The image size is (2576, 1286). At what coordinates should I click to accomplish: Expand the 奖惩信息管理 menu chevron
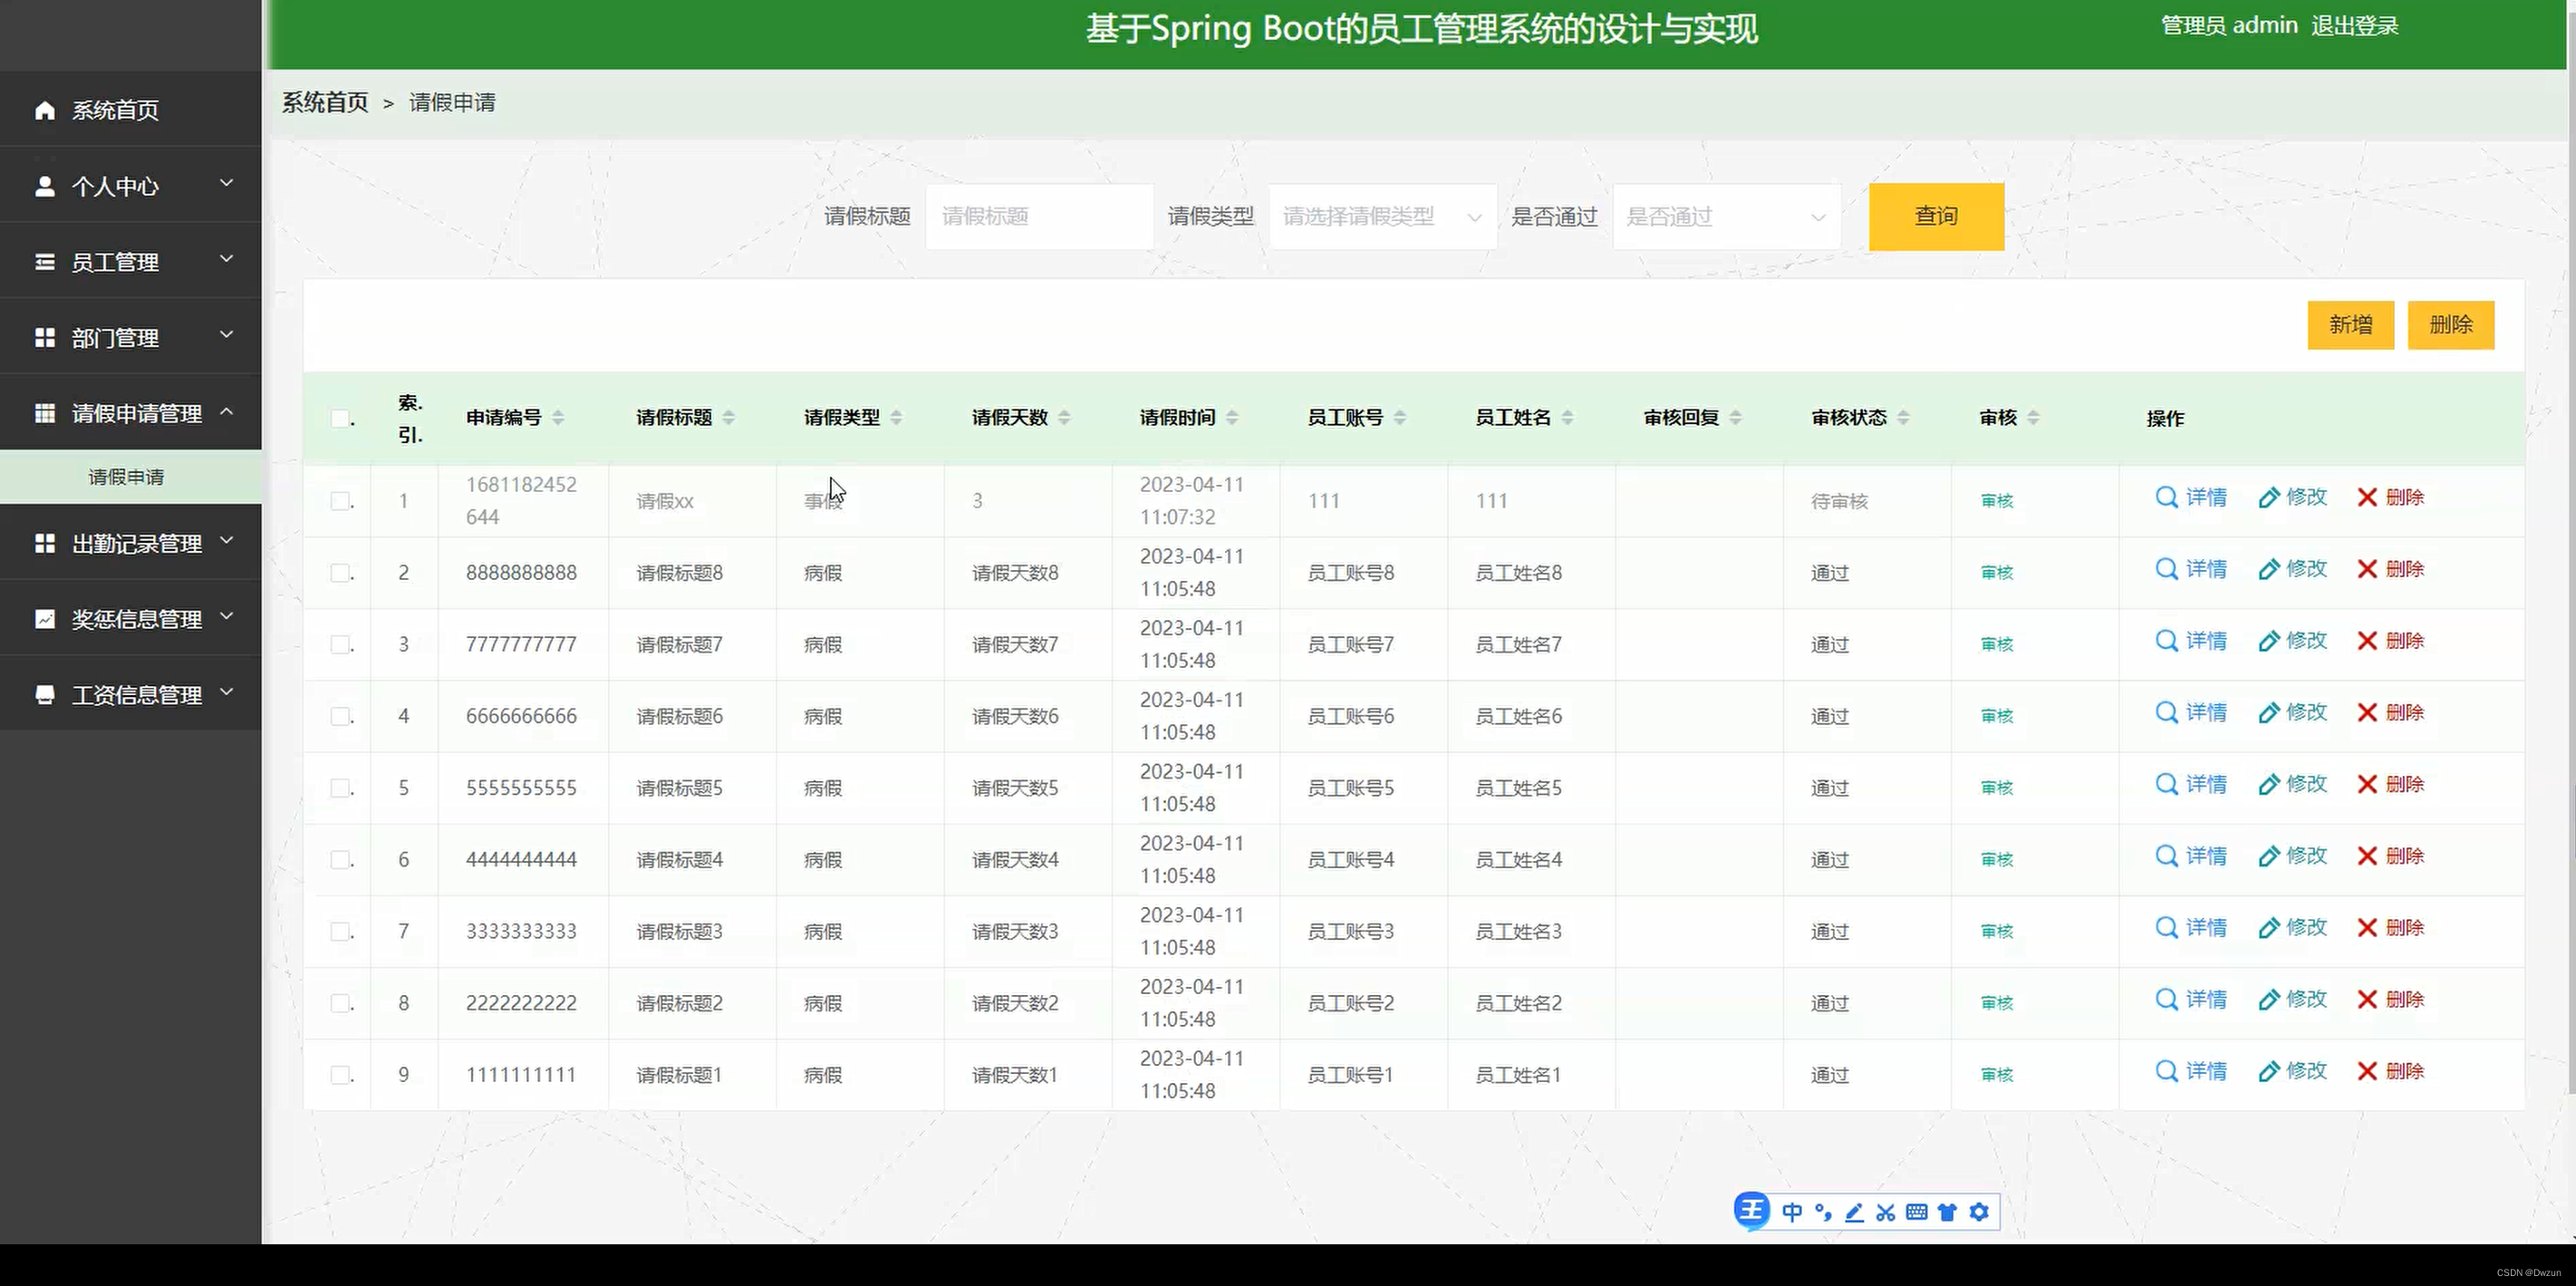point(227,616)
